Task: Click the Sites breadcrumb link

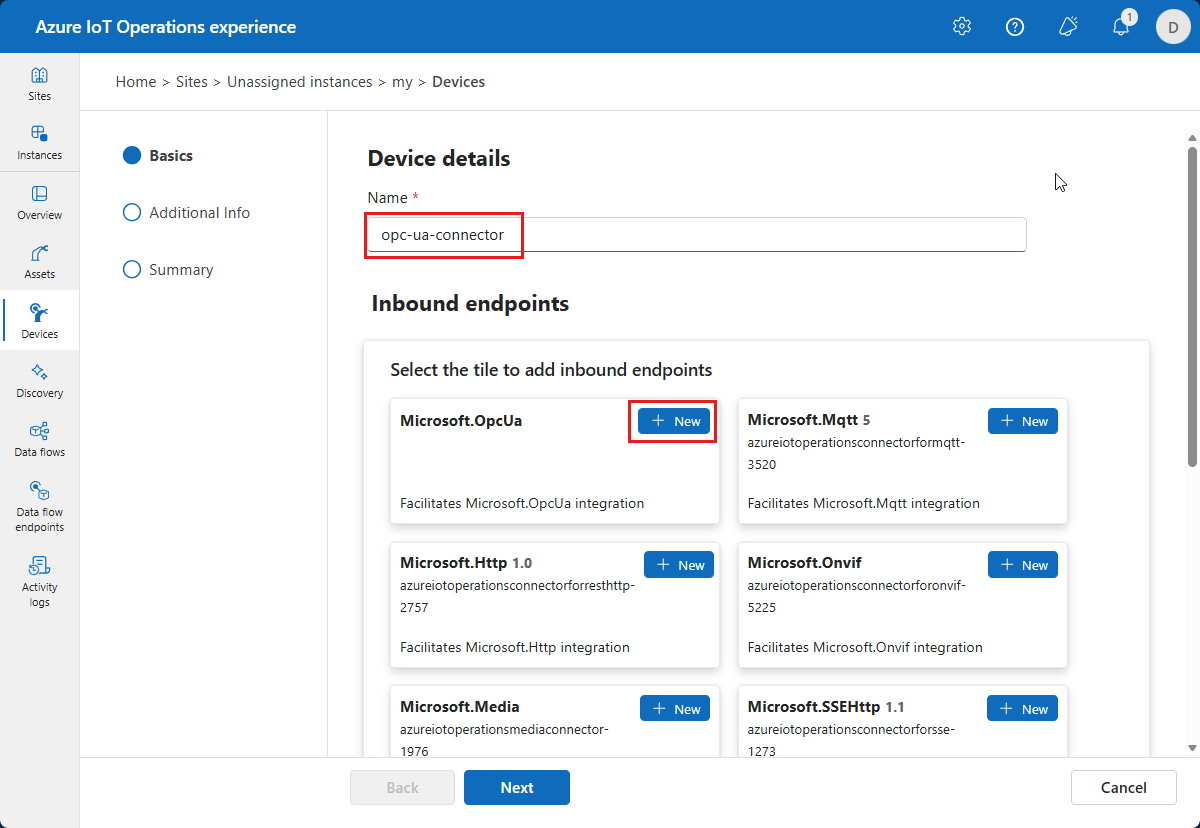Action: [192, 82]
